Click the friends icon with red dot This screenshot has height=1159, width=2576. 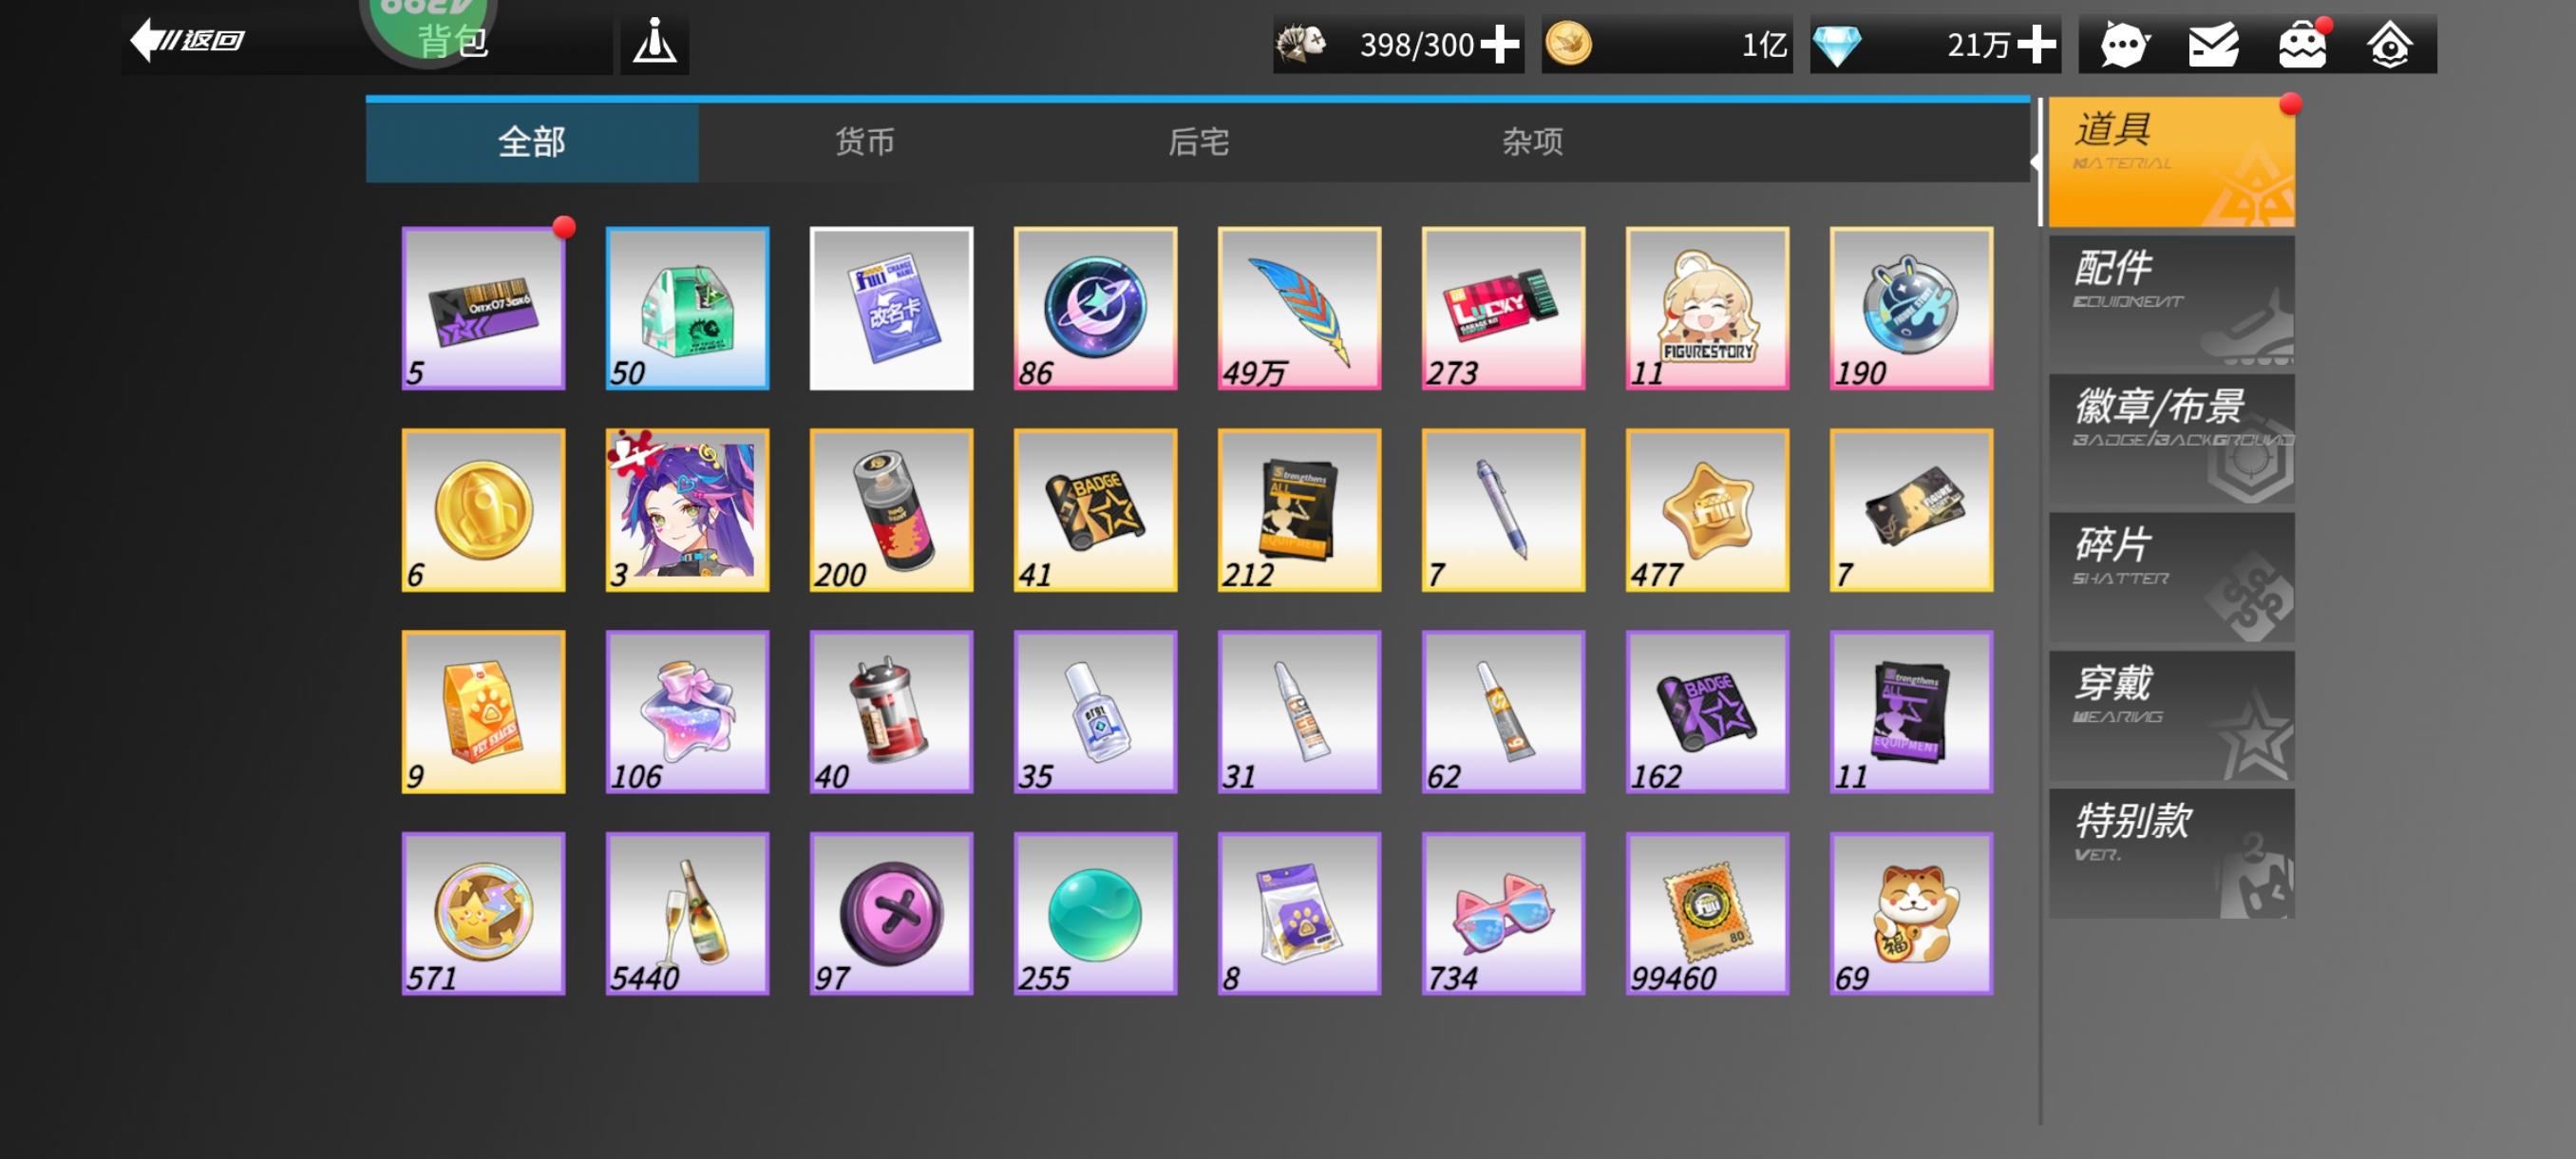coord(2301,45)
